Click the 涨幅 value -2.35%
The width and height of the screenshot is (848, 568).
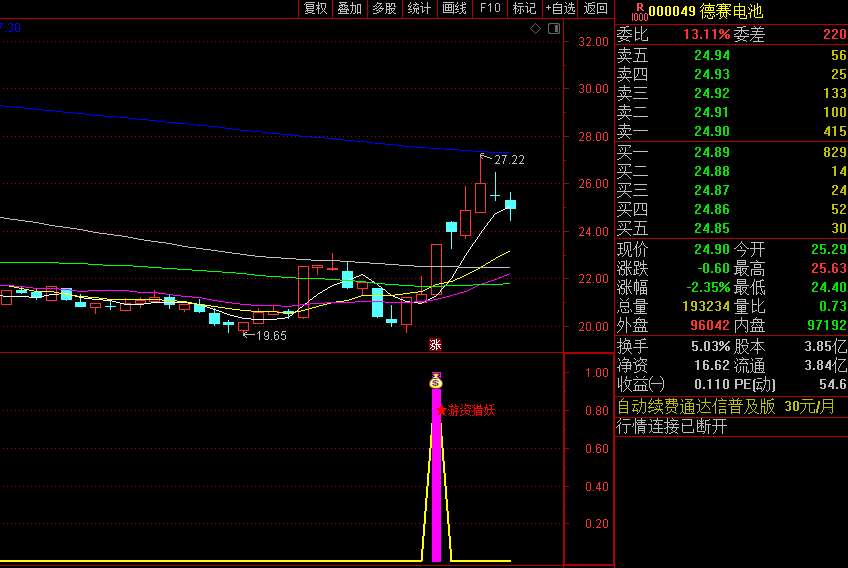(708, 287)
